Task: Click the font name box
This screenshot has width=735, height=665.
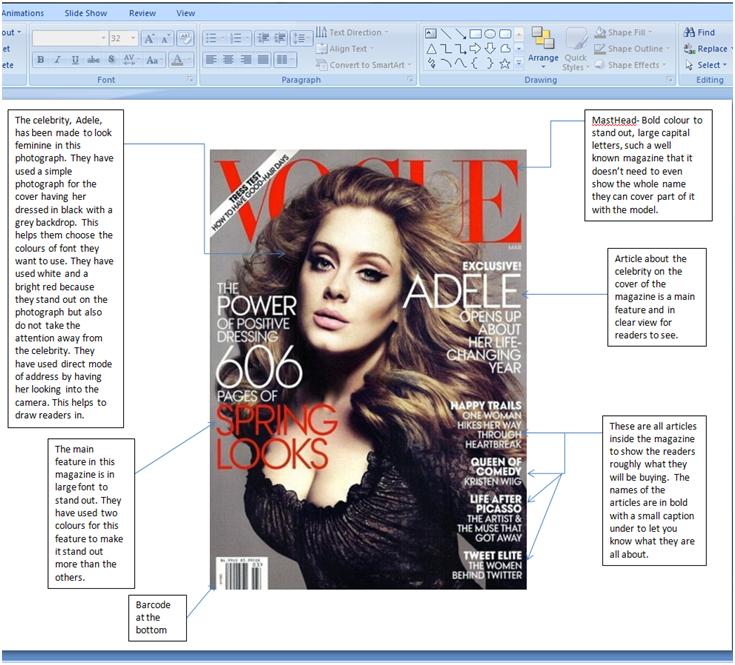Action: (x=70, y=38)
